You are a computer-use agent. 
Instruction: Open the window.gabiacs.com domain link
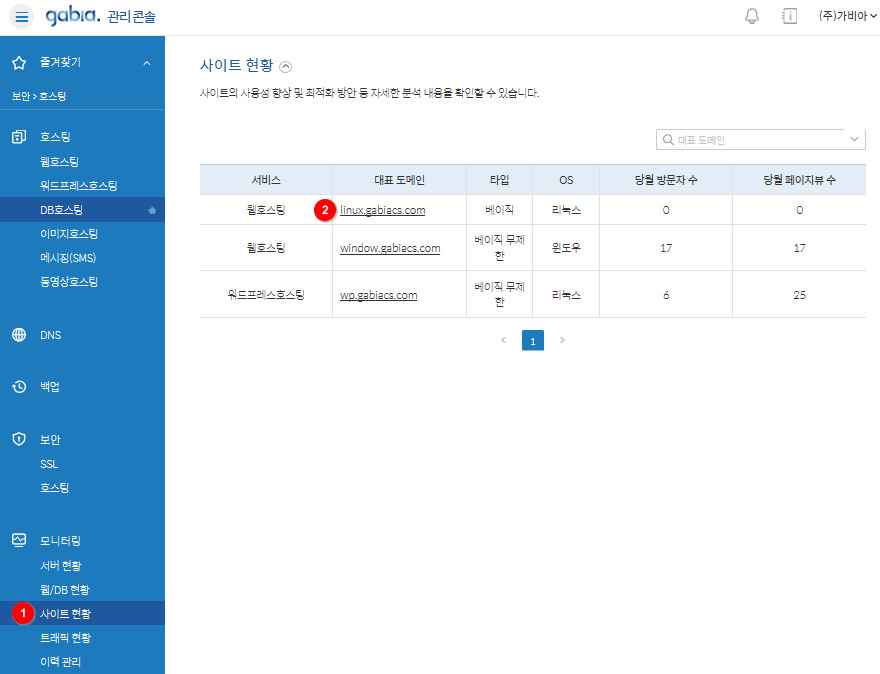coord(390,248)
